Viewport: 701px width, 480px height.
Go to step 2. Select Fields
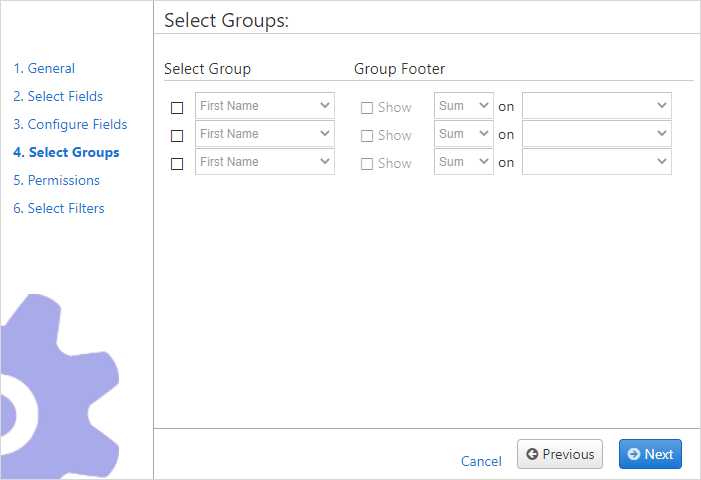58,97
